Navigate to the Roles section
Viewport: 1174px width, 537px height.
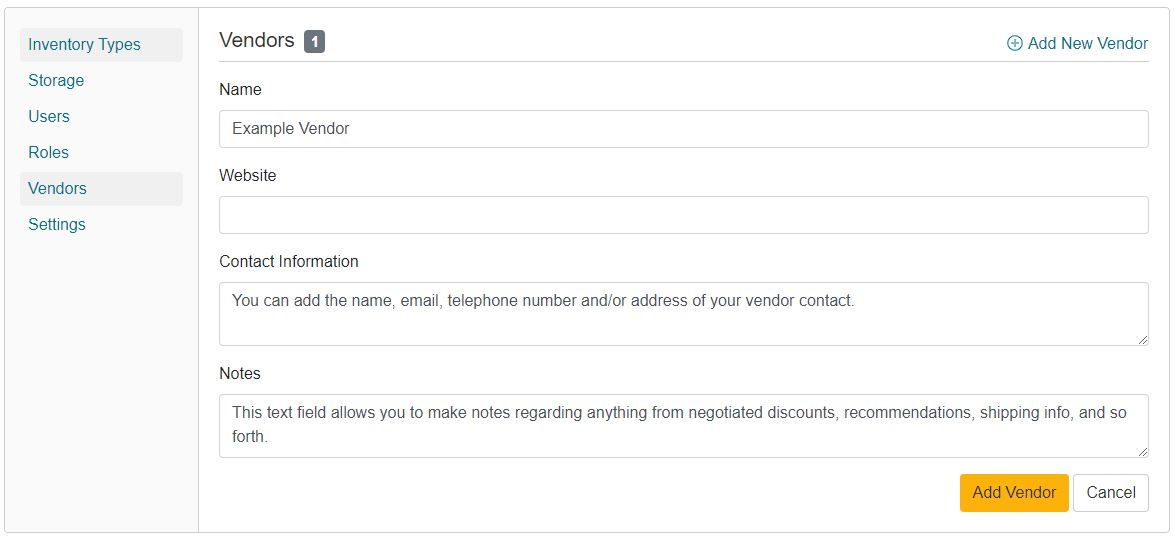pyautogui.click(x=48, y=153)
